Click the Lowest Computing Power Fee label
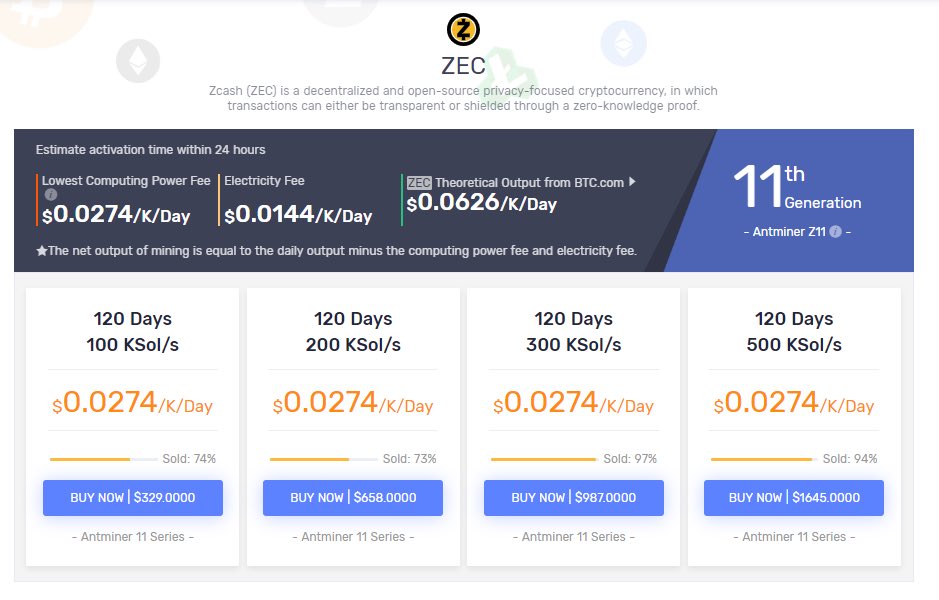Image resolution: width=939 pixels, height=600 pixels. pos(126,181)
